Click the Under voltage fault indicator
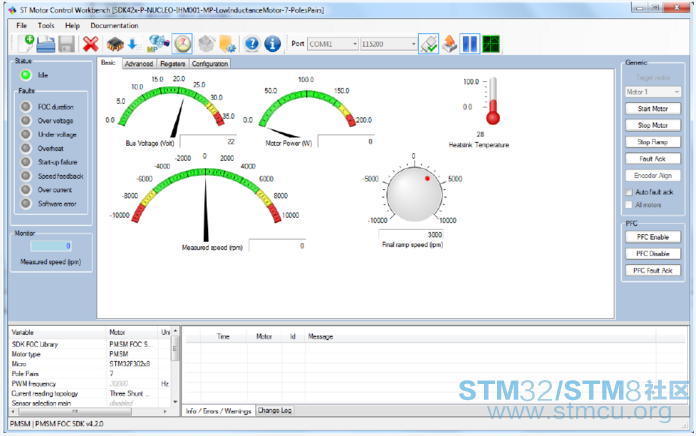Viewport: 696px width, 436px height. (x=26, y=134)
